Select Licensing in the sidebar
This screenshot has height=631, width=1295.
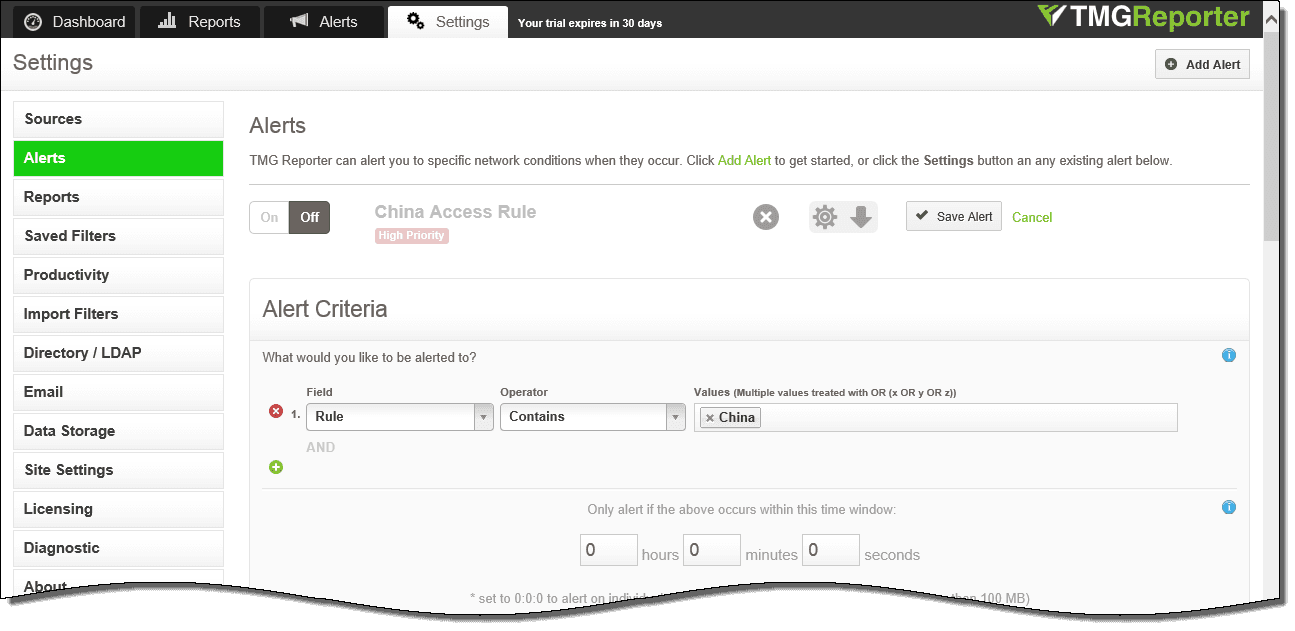pyautogui.click(x=118, y=509)
